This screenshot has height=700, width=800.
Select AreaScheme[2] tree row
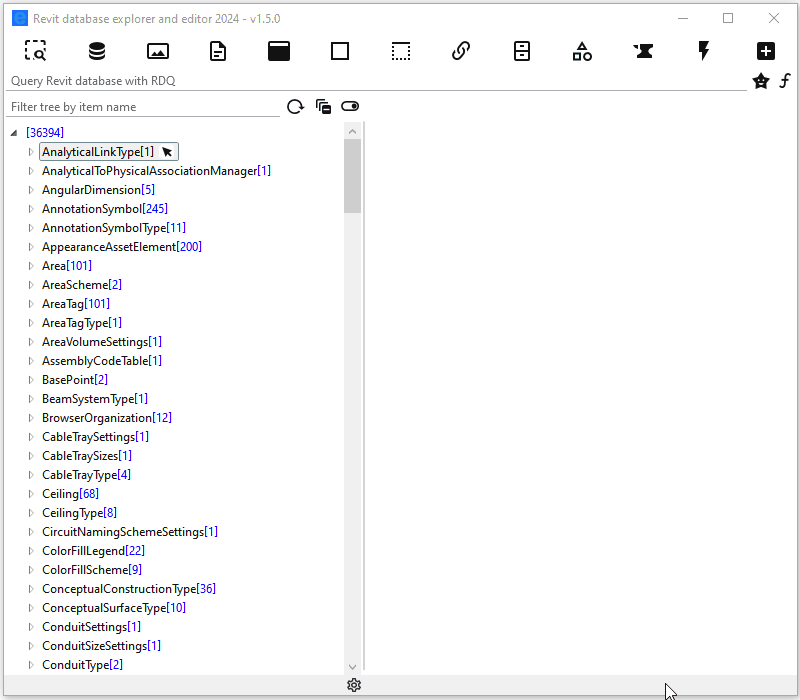pyautogui.click(x=82, y=285)
